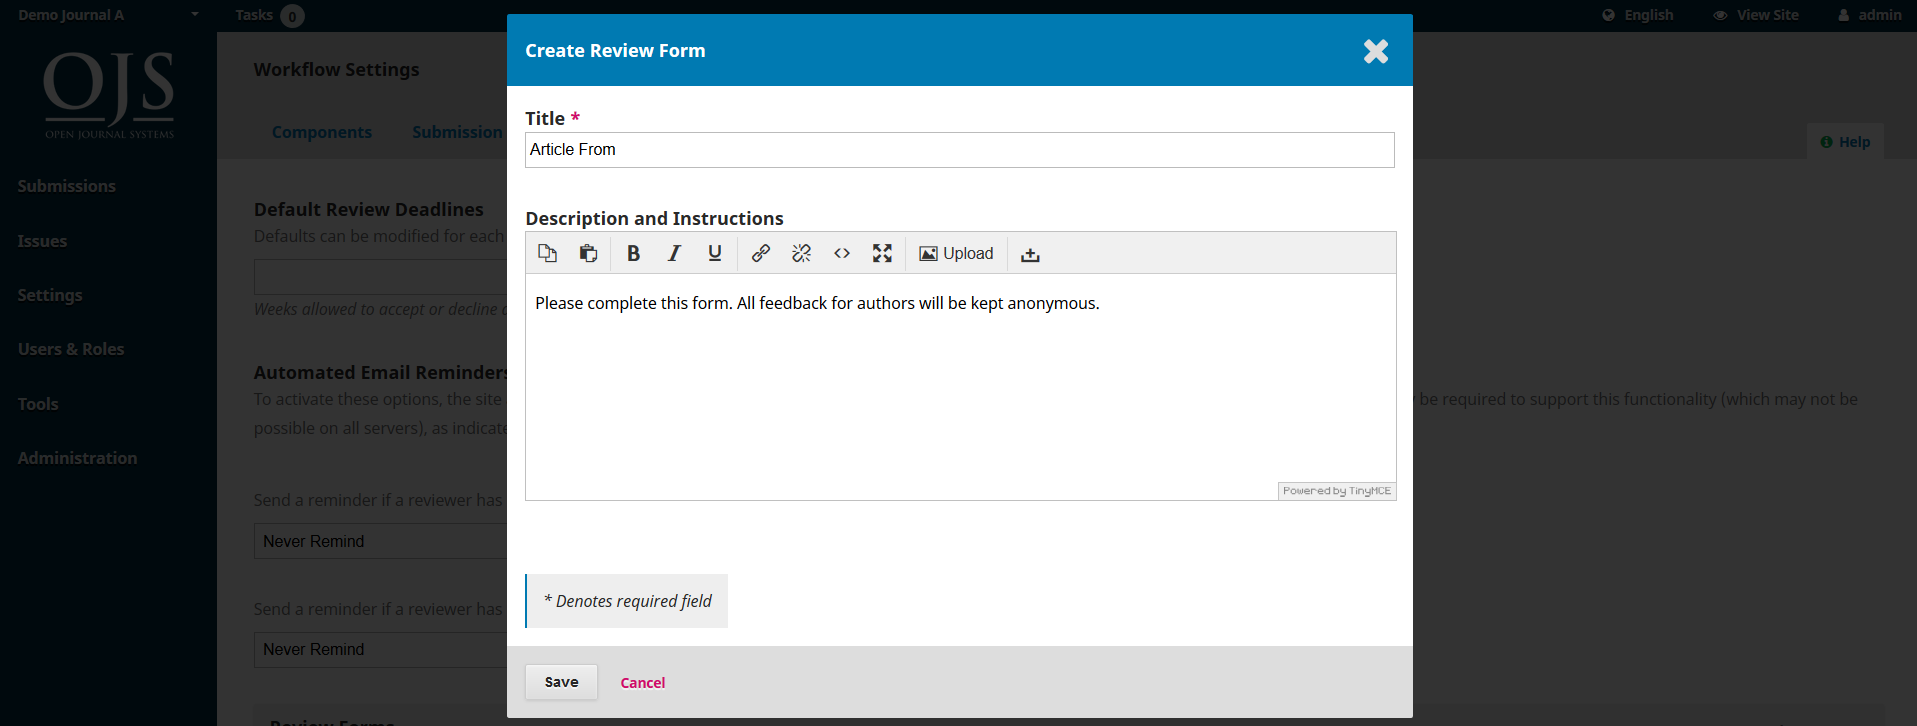
Task: Toggle Italic formatting in editor
Action: click(674, 253)
